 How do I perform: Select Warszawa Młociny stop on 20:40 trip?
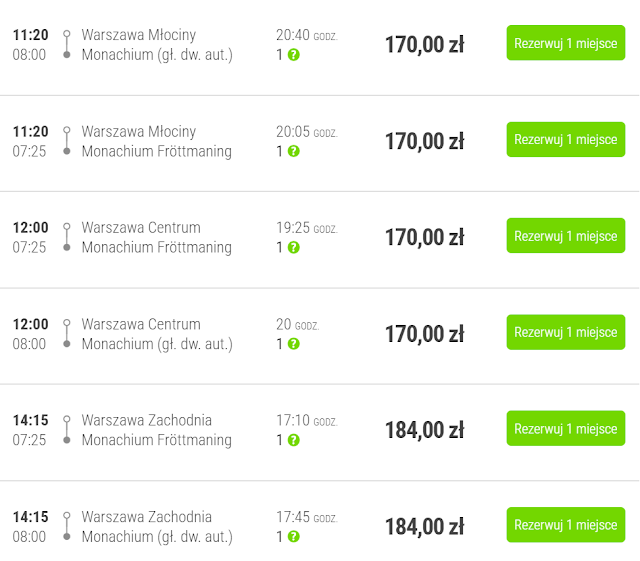click(x=139, y=35)
